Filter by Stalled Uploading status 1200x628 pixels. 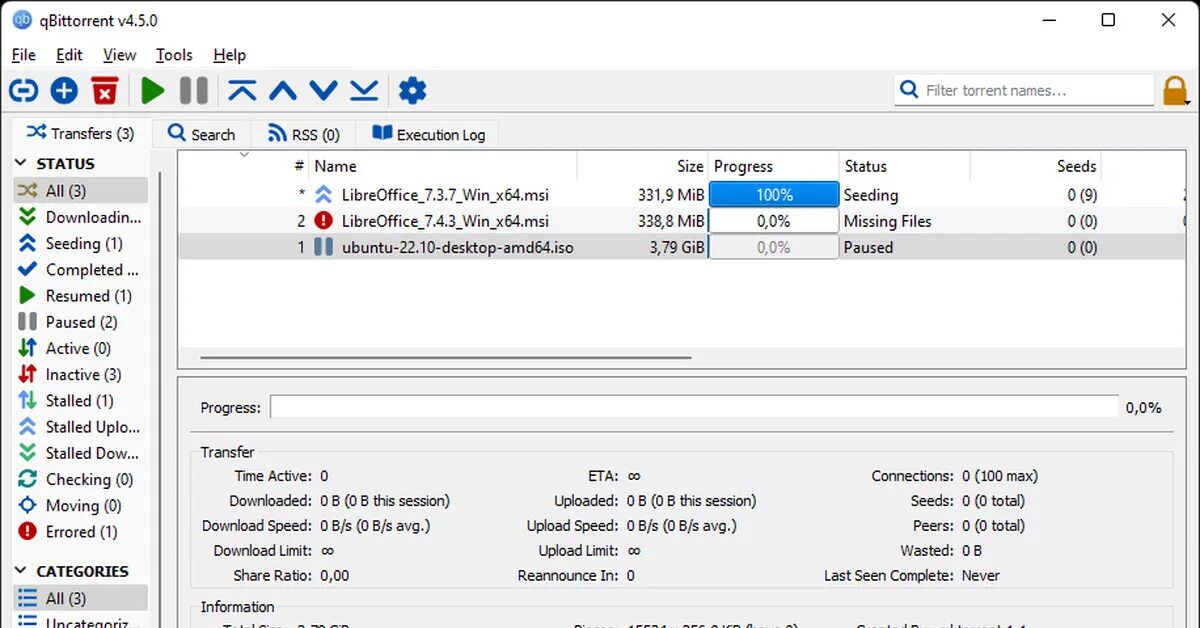pyautogui.click(x=80, y=426)
